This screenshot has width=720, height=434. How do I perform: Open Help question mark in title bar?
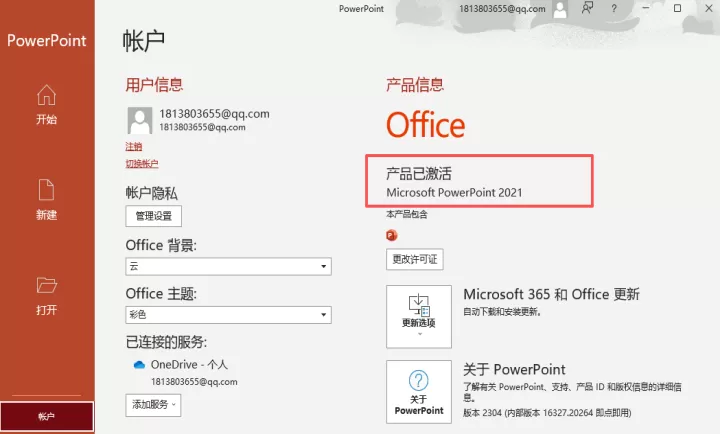614,8
